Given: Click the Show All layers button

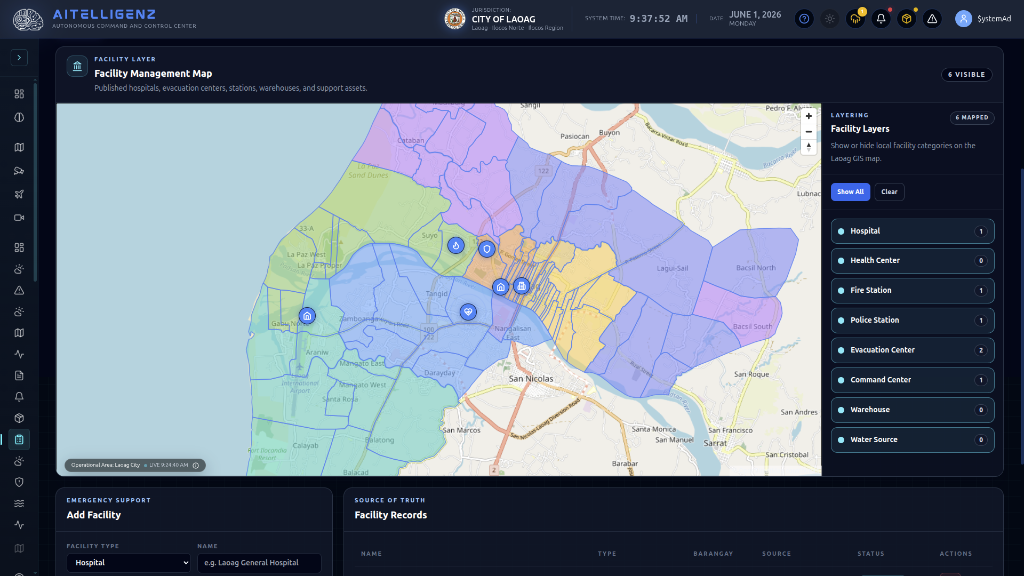Looking at the screenshot, I should [x=850, y=192].
